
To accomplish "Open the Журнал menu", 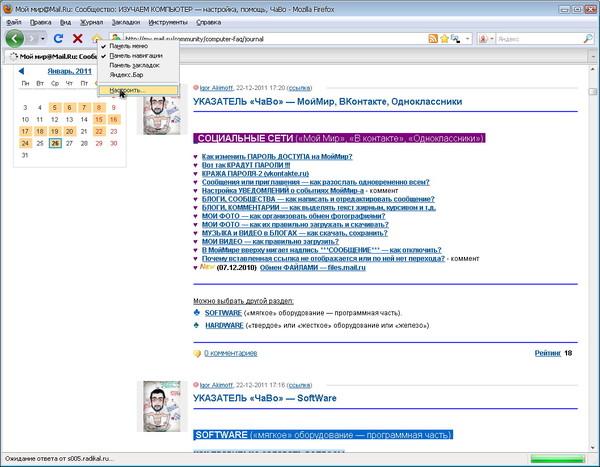I will (x=91, y=22).
